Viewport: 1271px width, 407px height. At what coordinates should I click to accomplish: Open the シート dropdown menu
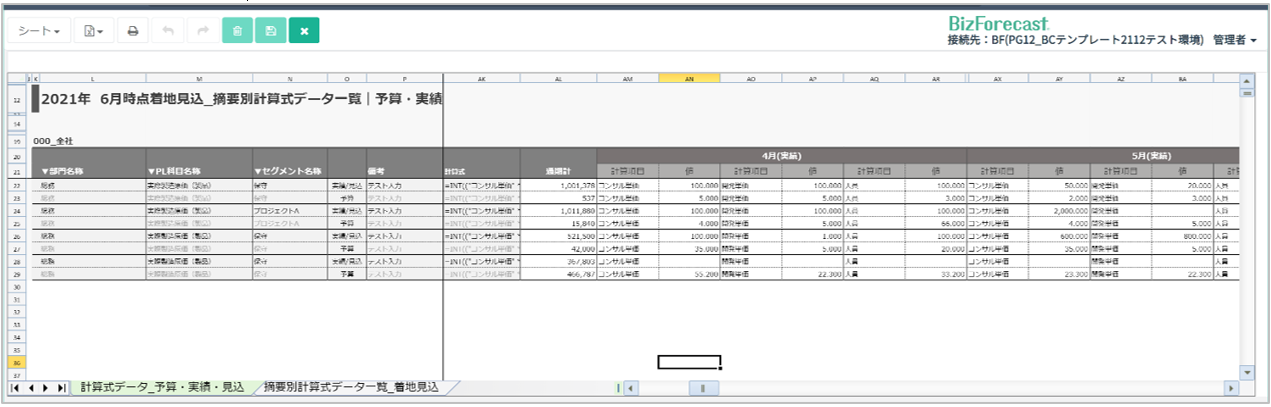[40, 31]
